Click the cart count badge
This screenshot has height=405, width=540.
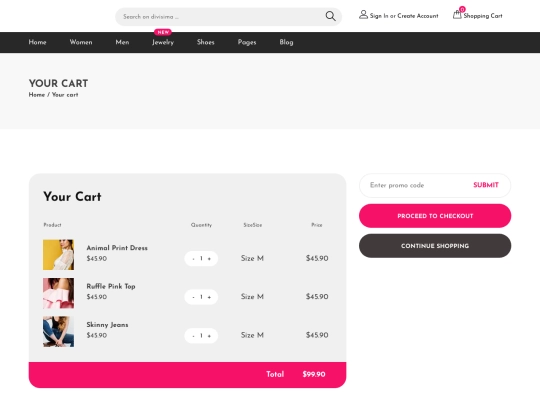coord(462,9)
